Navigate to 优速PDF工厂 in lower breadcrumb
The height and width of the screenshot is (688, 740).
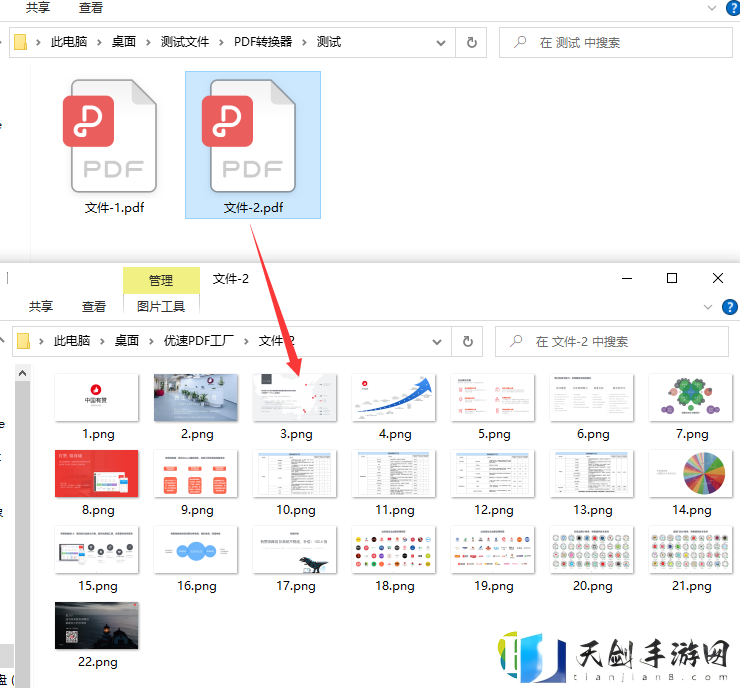(x=199, y=341)
